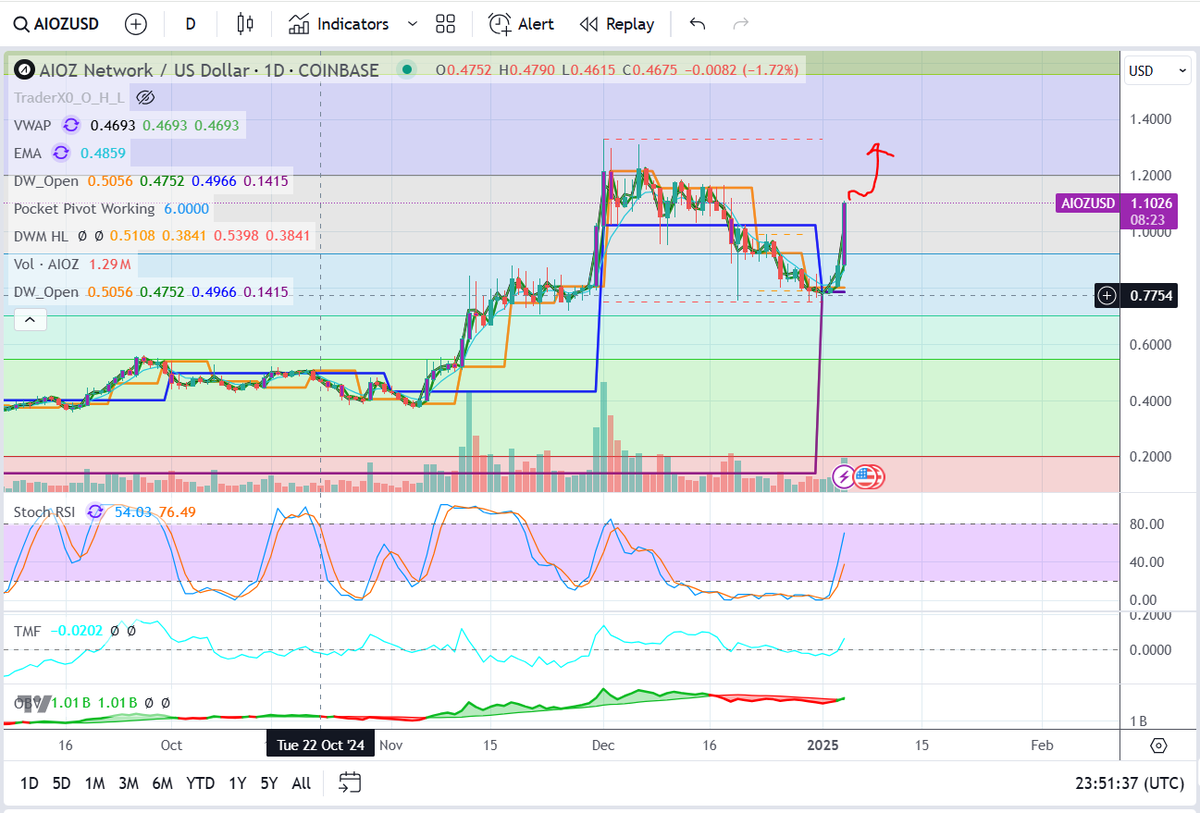1200x813 pixels.
Task: Show the hidden TraderX0_O_H_L indicator
Action: tap(146, 97)
